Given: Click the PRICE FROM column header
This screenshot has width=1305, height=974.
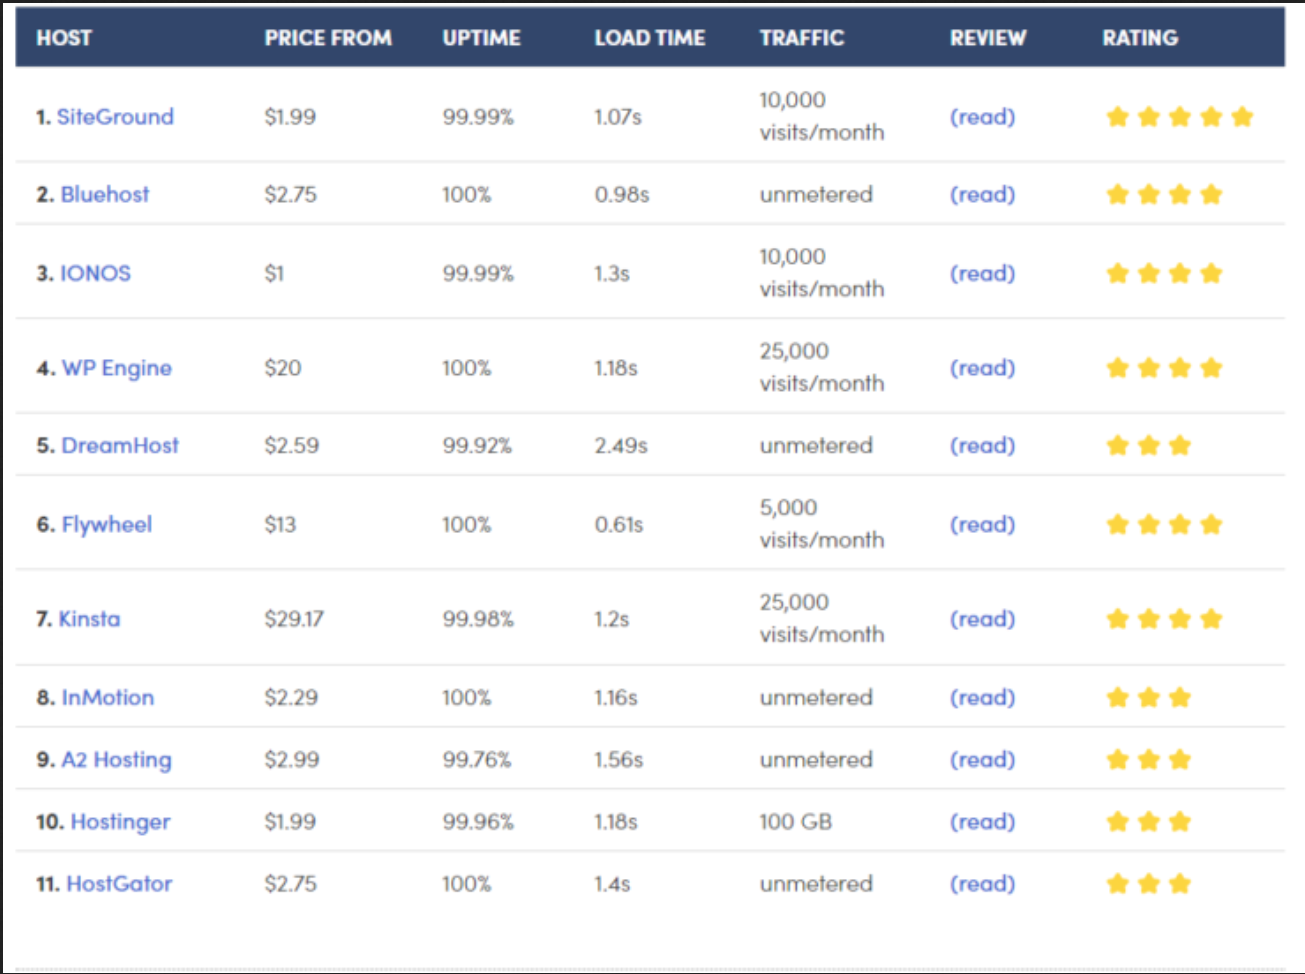Looking at the screenshot, I should pyautogui.click(x=328, y=38).
